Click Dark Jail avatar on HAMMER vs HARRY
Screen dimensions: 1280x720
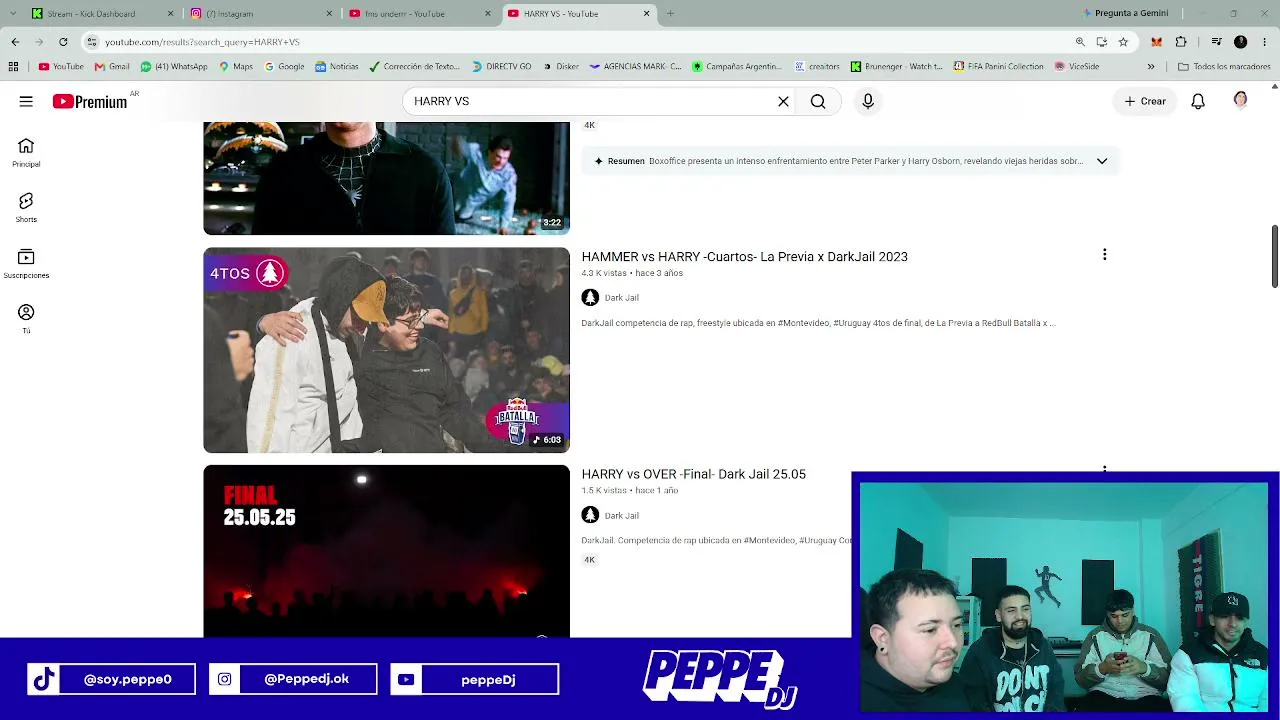pyautogui.click(x=590, y=298)
